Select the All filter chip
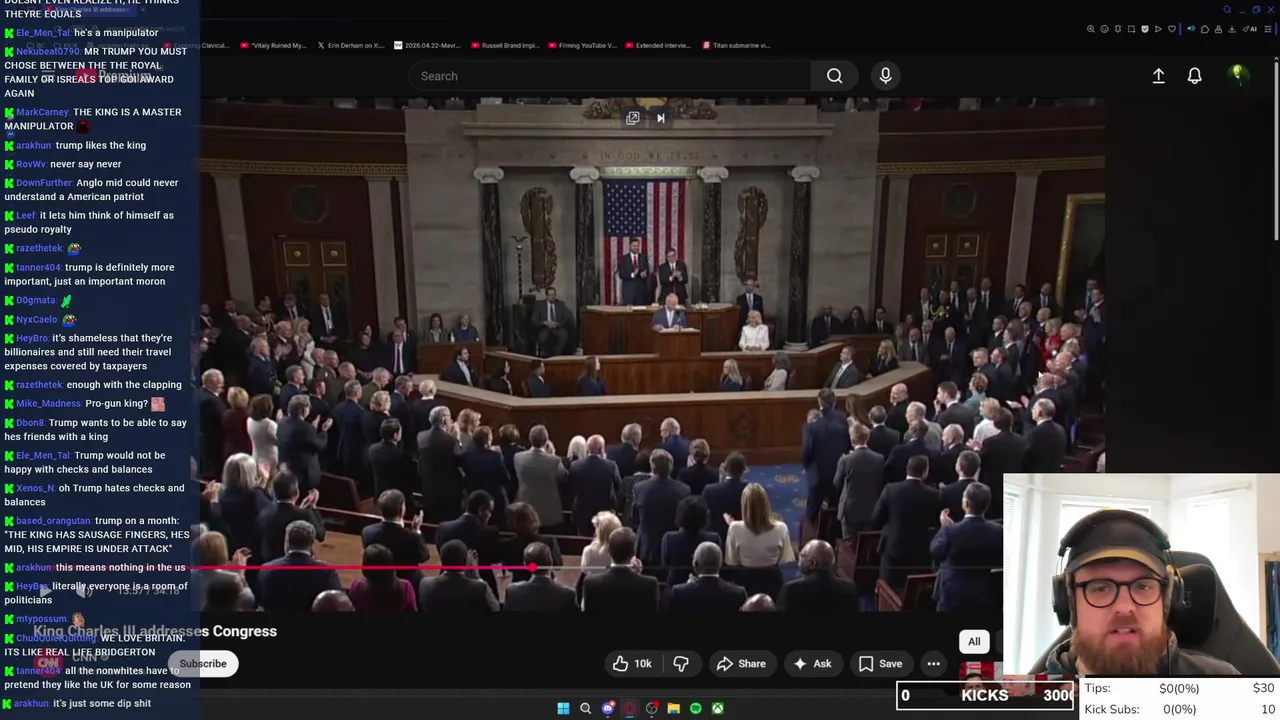Viewport: 1280px width, 720px height. [x=974, y=642]
